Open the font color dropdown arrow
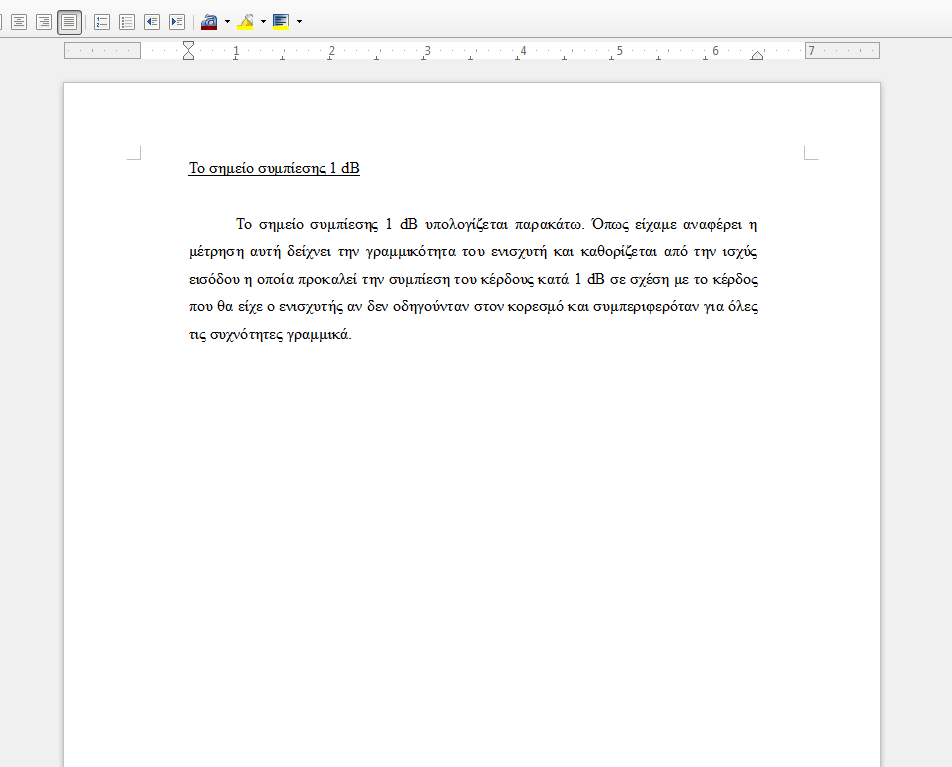Viewport: 952px width, 767px height. (x=227, y=22)
